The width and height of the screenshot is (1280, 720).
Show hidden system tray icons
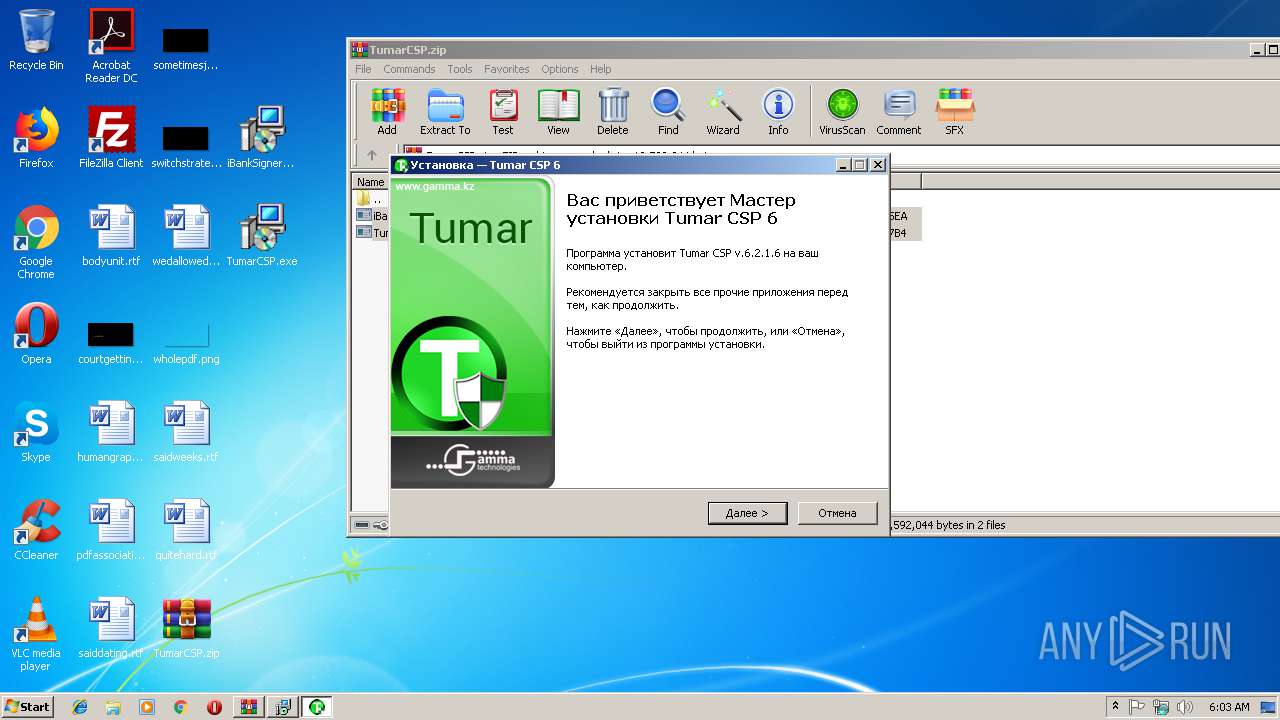point(1115,706)
